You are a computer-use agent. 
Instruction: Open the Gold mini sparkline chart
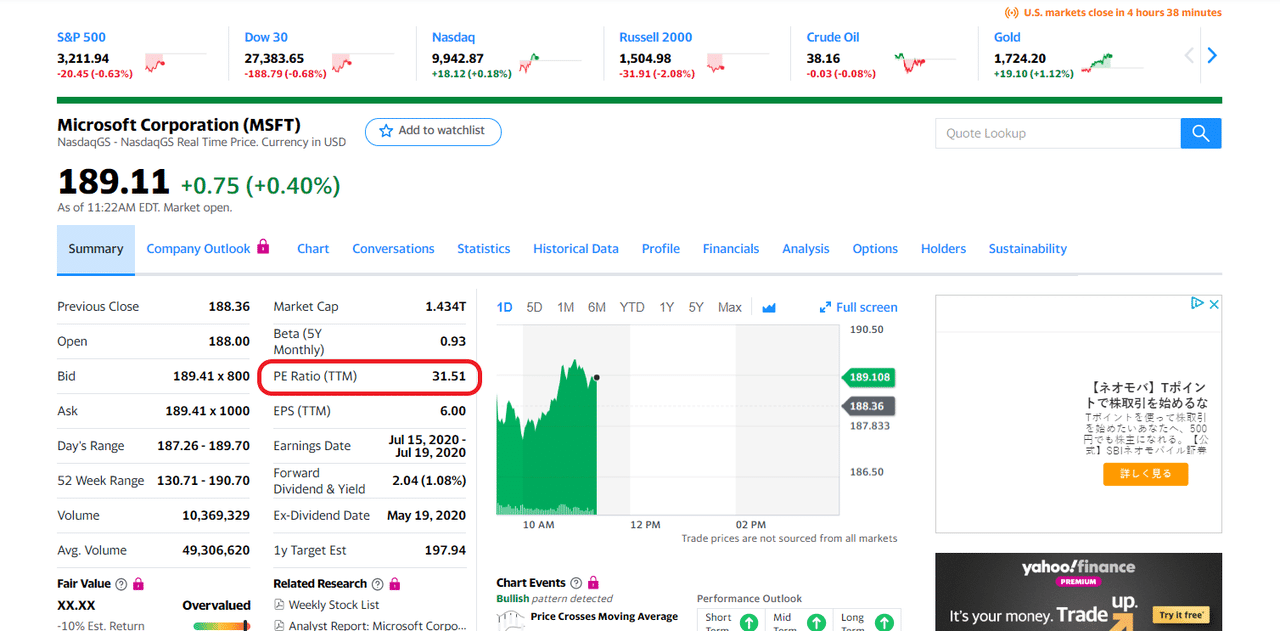point(1113,62)
